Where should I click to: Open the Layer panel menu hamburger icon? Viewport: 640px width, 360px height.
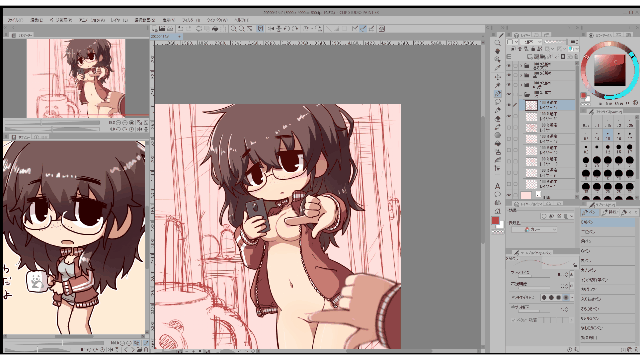(509, 57)
